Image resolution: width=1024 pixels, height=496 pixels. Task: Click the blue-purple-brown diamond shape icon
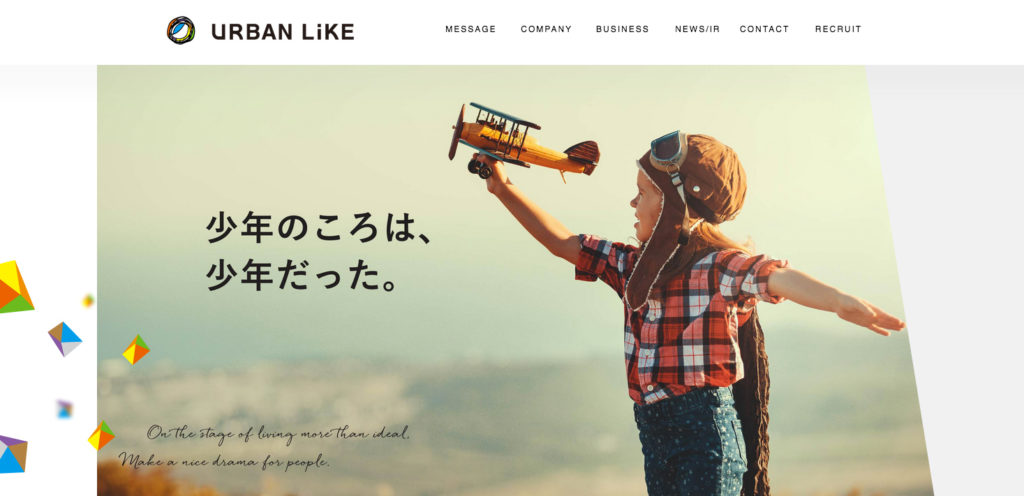65,339
